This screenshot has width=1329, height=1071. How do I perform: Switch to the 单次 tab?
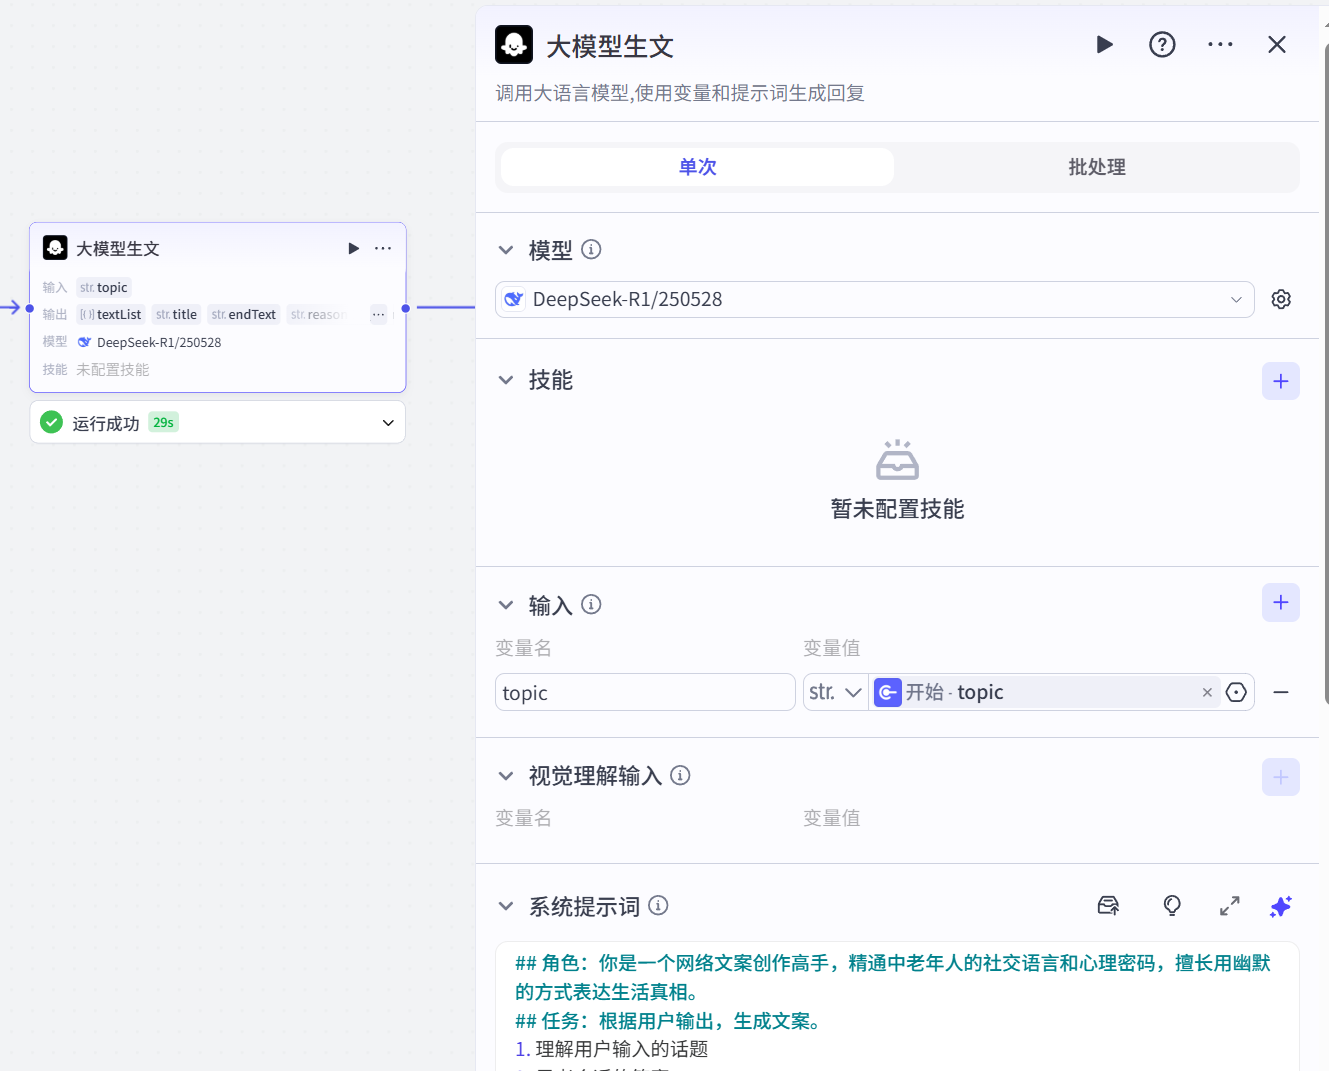pos(697,167)
